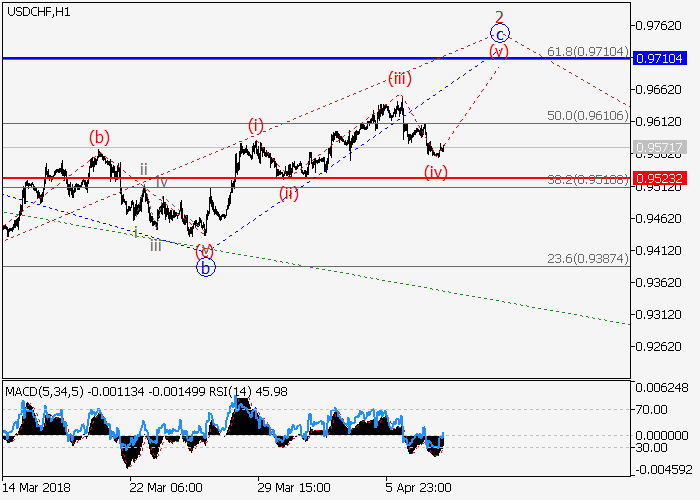Click the 70.00 RSI level value
Image resolution: width=700 pixels, height=500 pixels.
click(x=655, y=409)
